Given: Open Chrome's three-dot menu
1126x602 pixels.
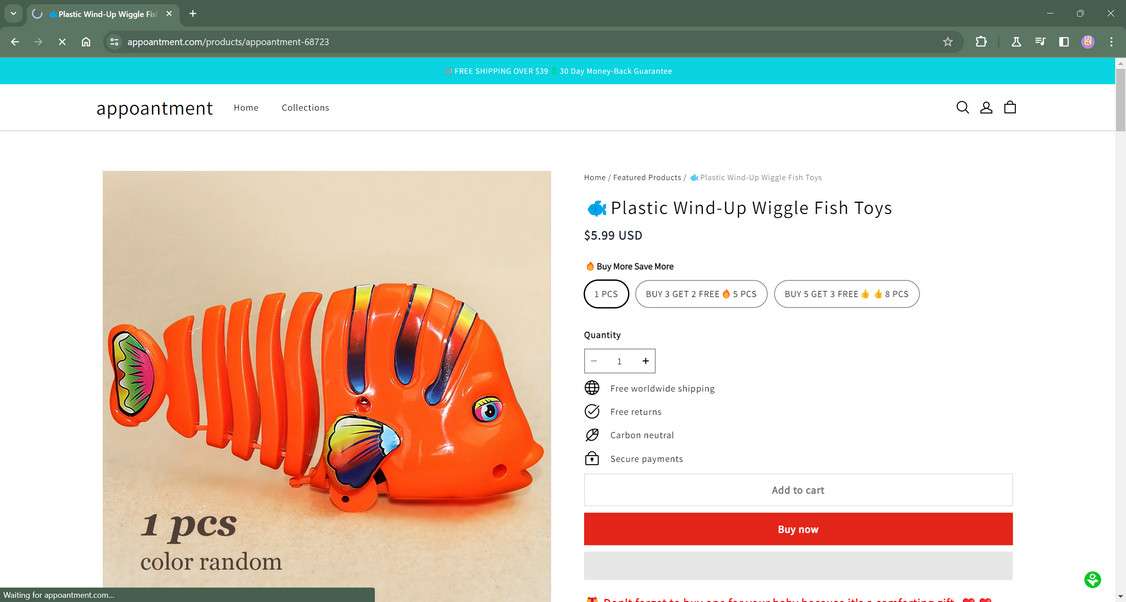Looking at the screenshot, I should click(1111, 42).
